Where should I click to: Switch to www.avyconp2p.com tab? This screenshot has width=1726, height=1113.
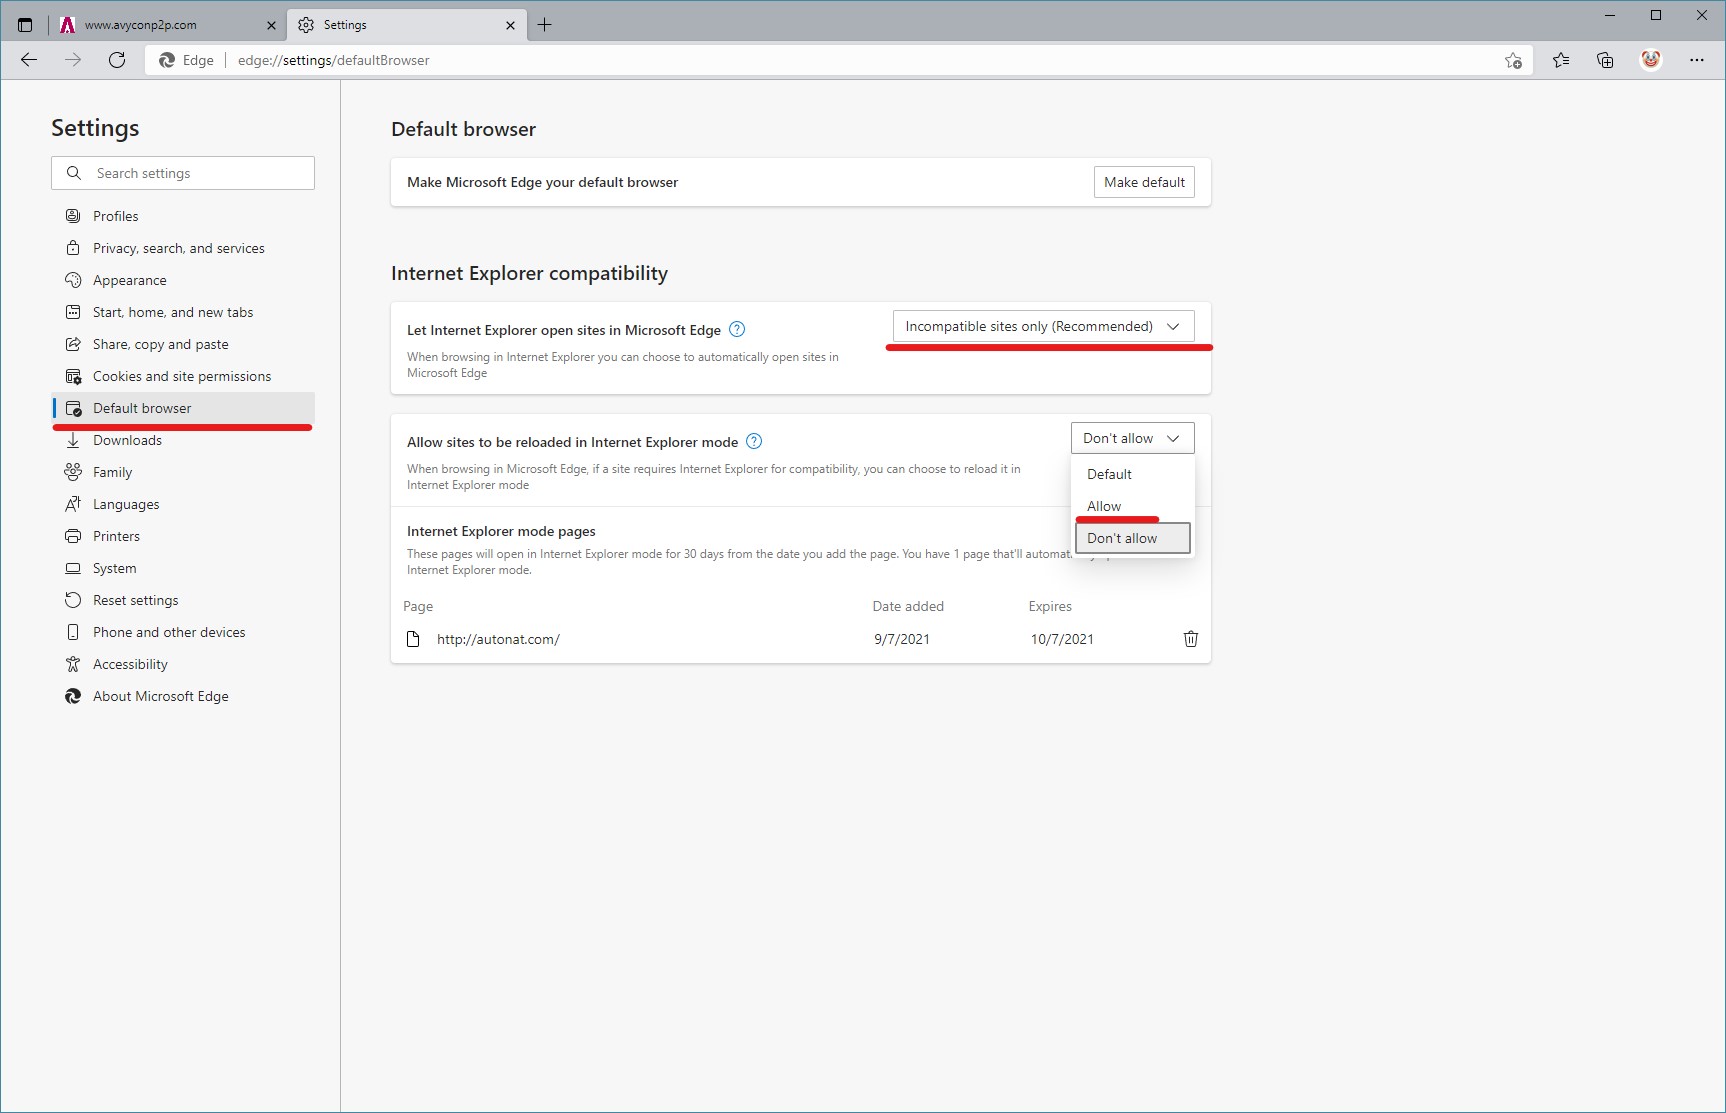pos(167,25)
